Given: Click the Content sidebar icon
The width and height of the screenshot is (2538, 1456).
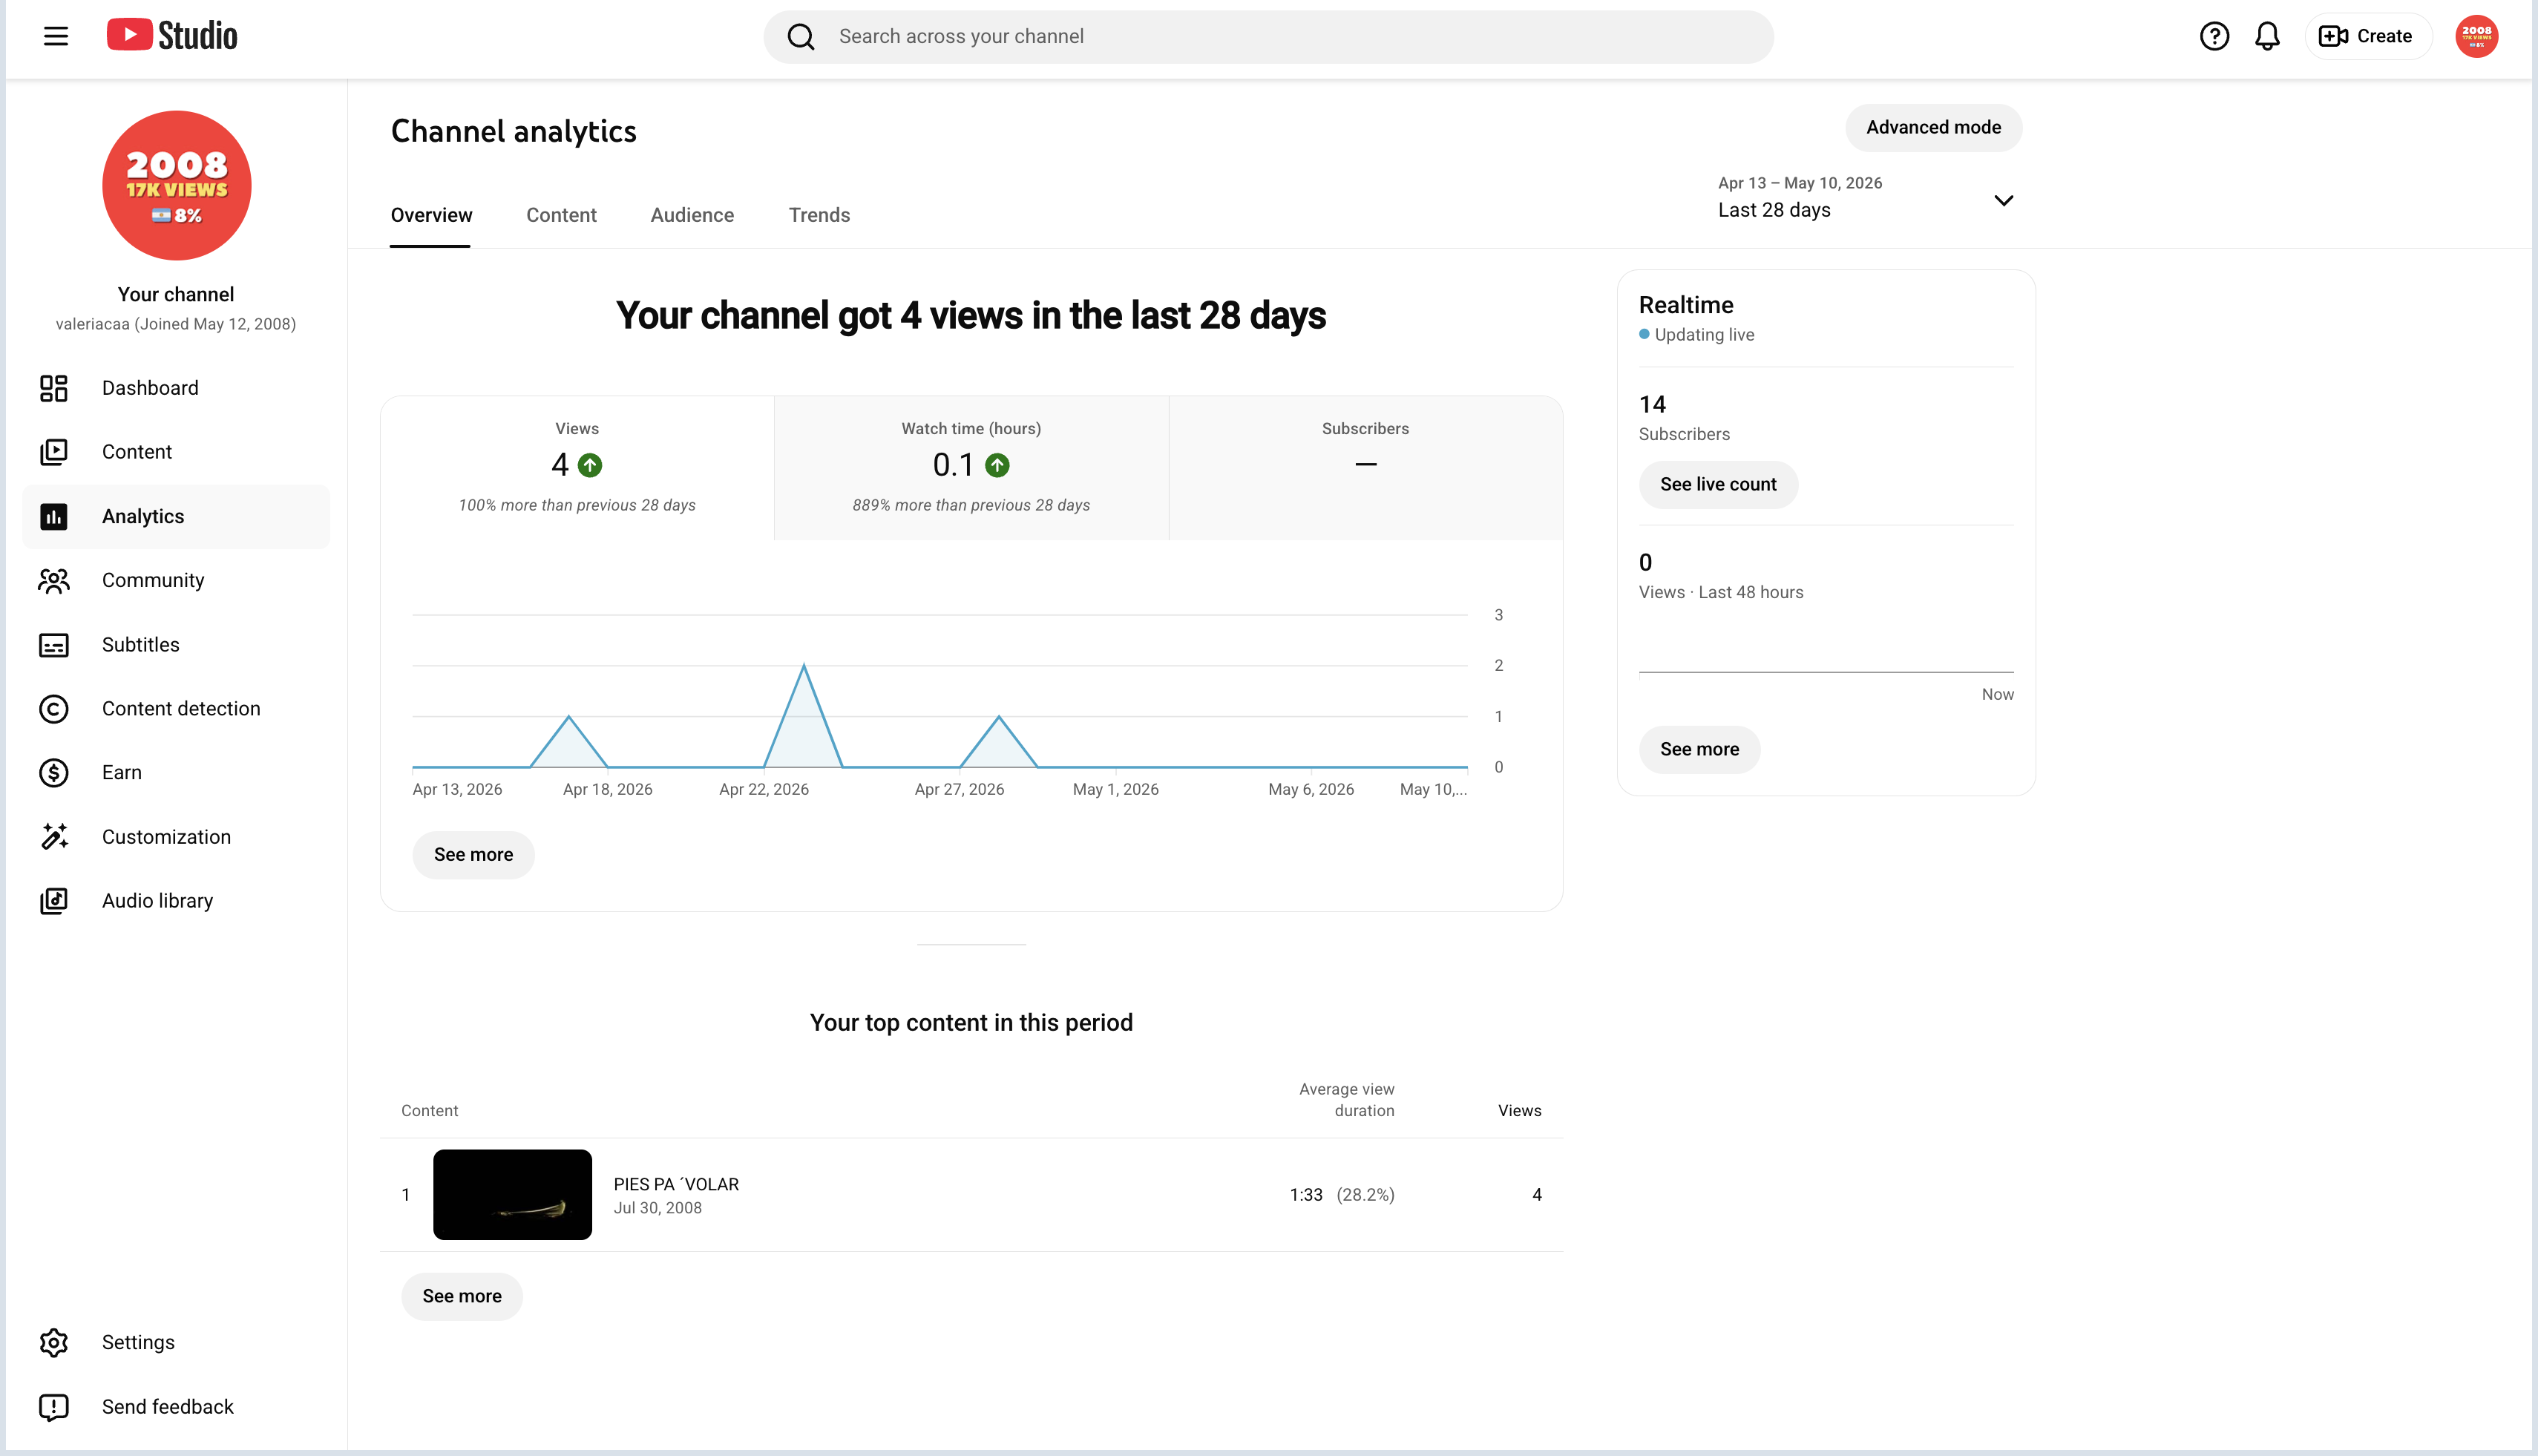Looking at the screenshot, I should [x=54, y=452].
